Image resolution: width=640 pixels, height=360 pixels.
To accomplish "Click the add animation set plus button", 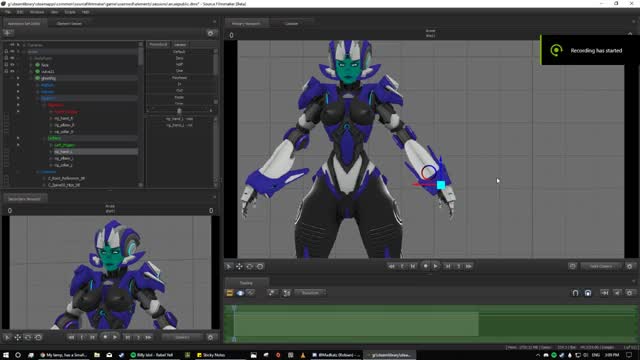I will [8, 33].
